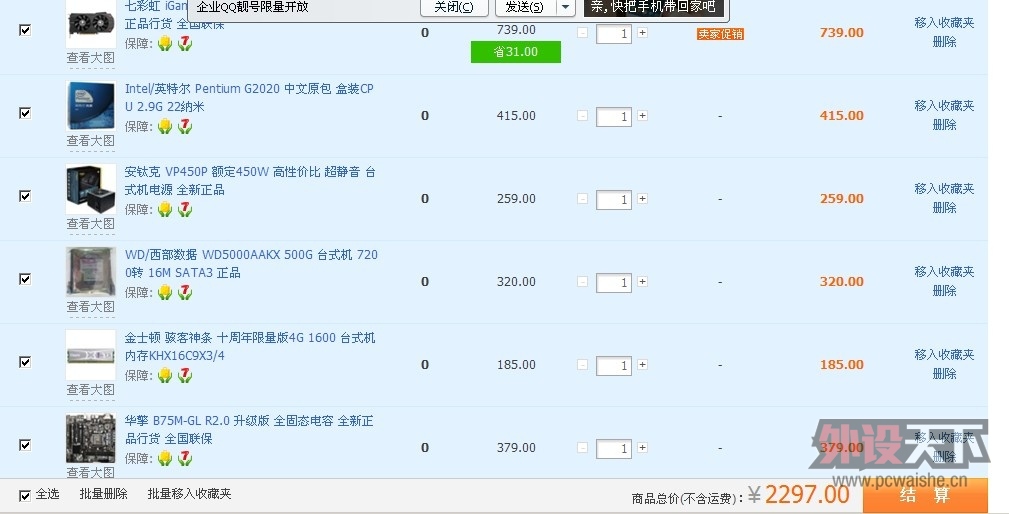1009x514 pixels.
Task: Move WD hard drive to favorites 移入收藏夹
Action: [944, 272]
